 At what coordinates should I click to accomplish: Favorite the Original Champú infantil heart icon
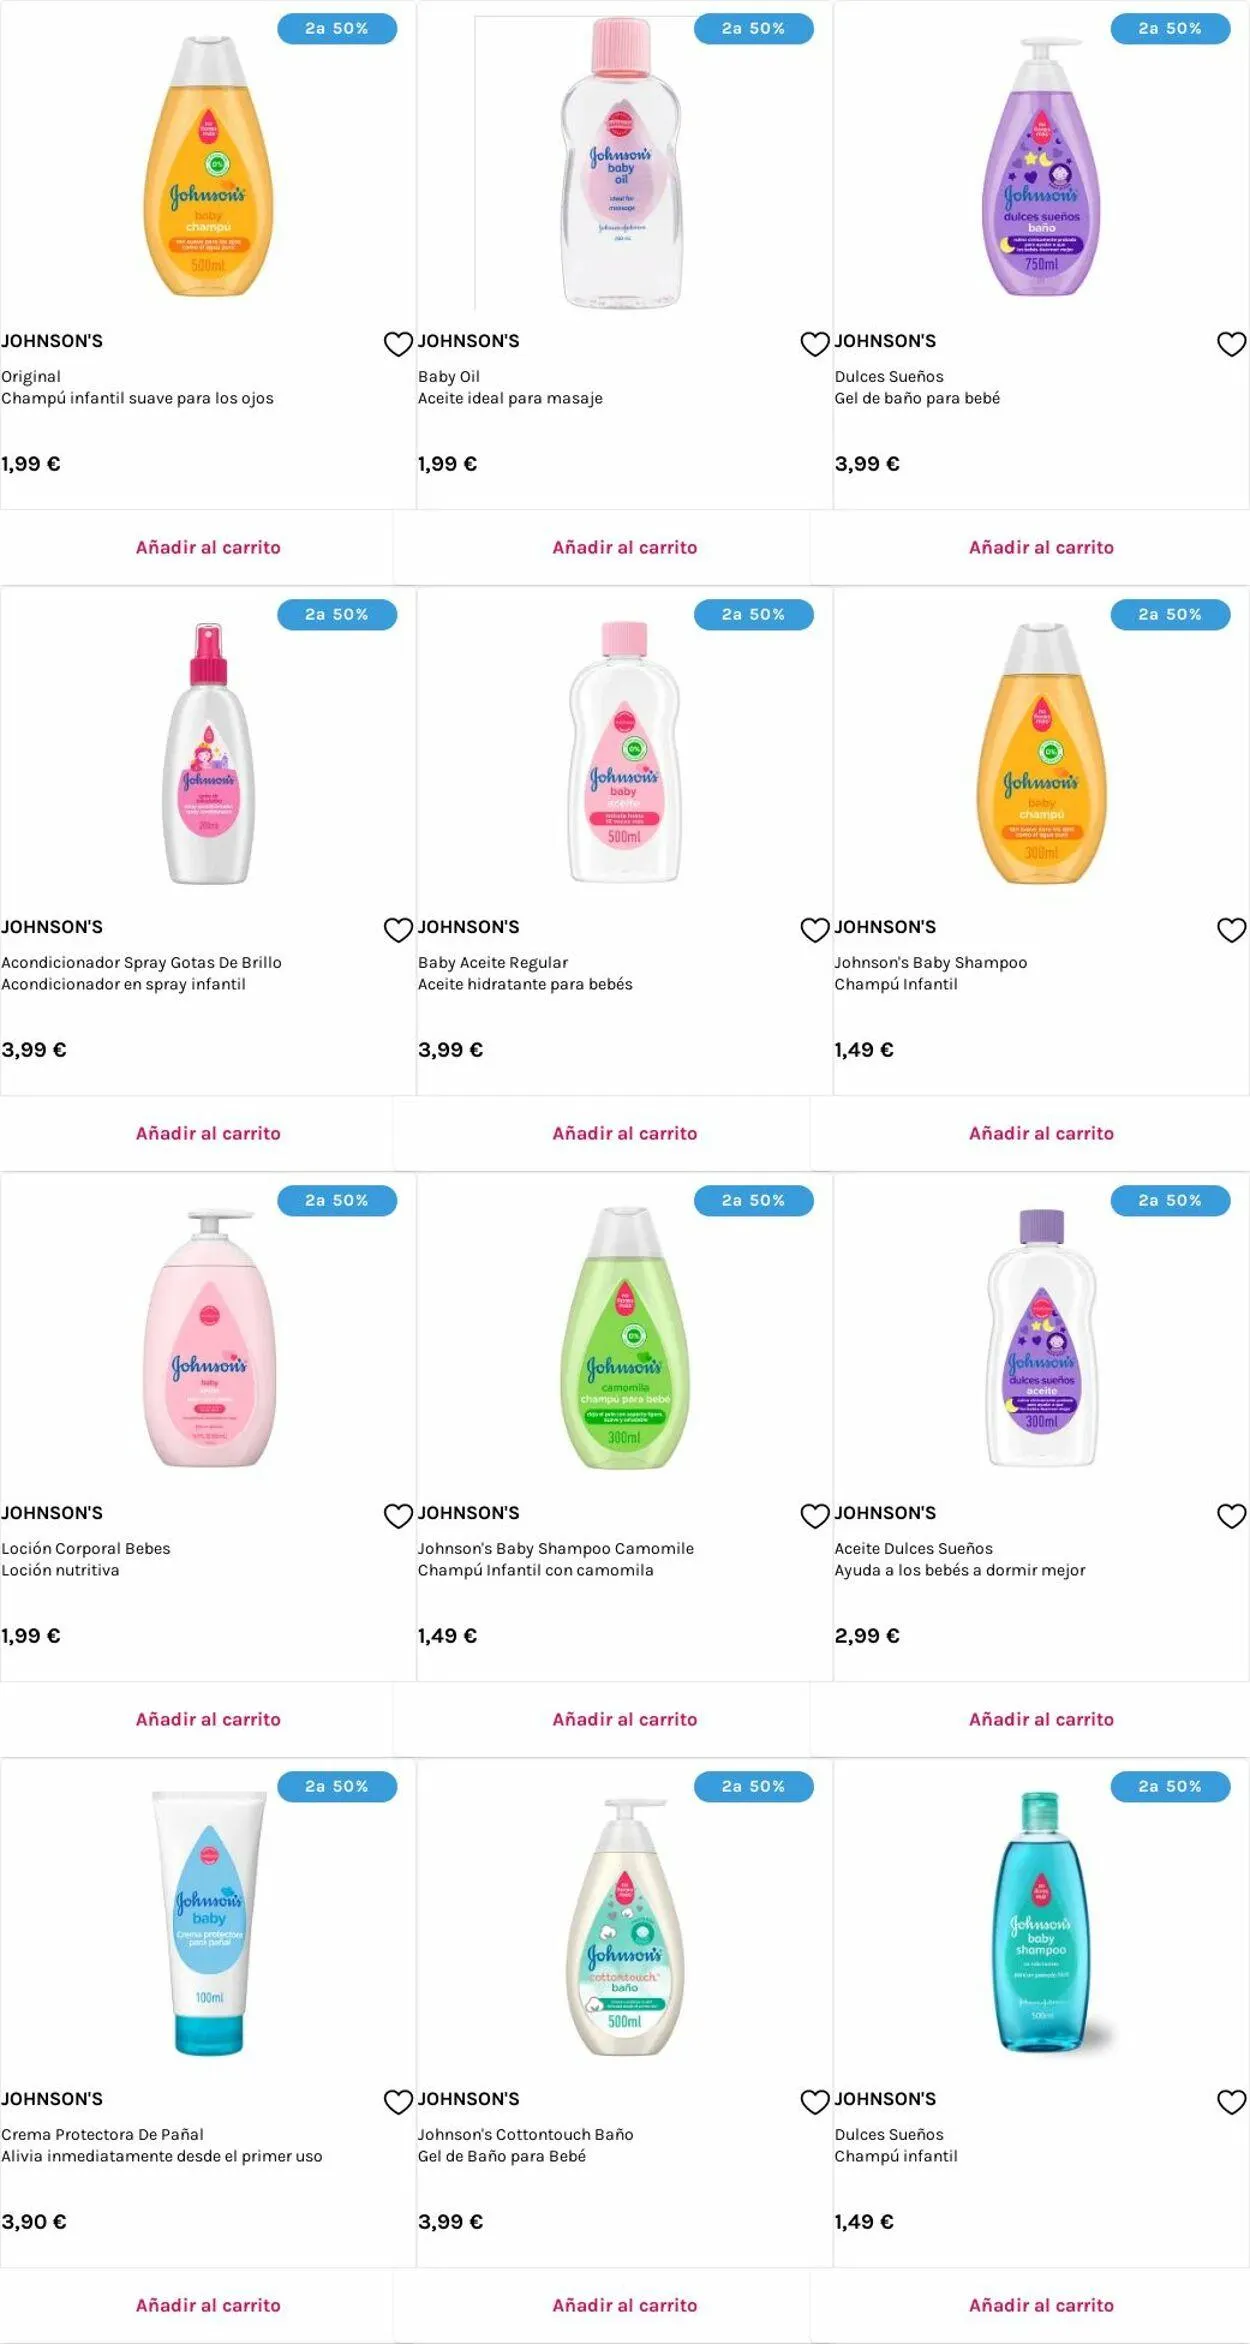(x=398, y=344)
